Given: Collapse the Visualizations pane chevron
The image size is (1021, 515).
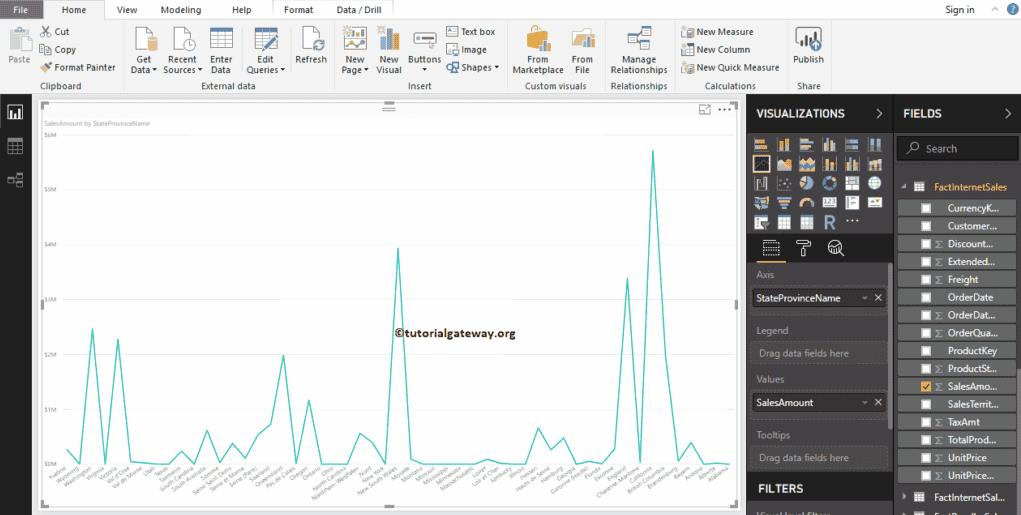Looking at the screenshot, I should 878,114.
